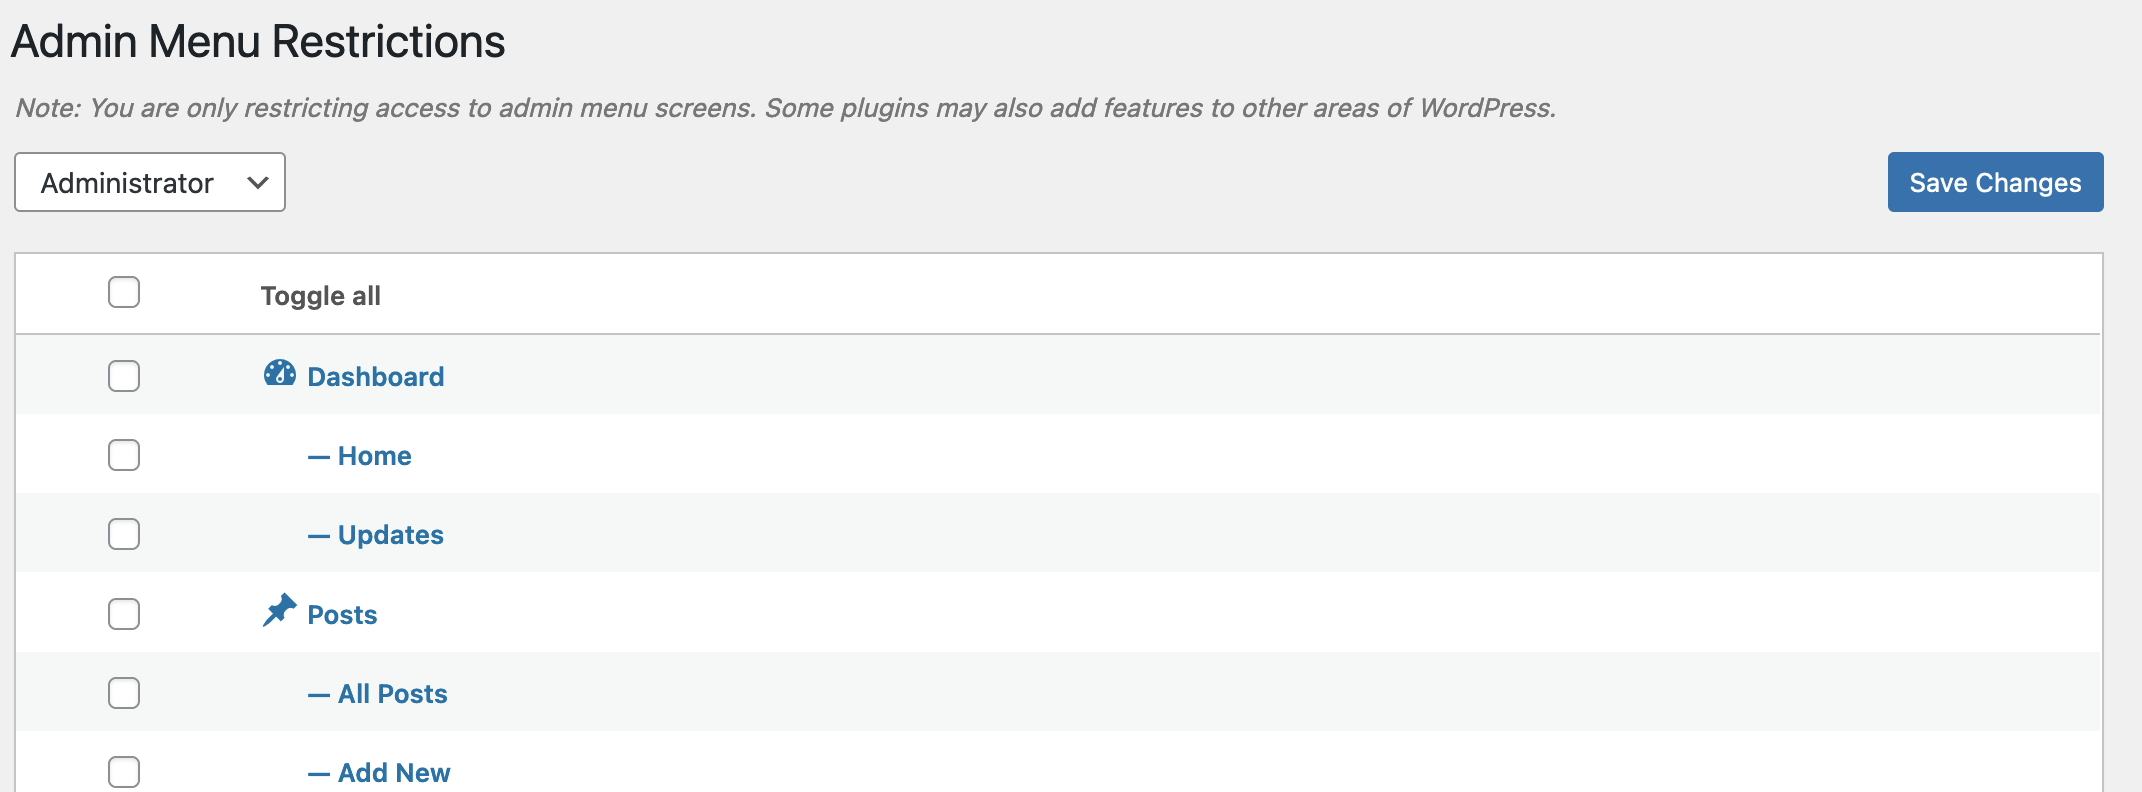Screen dimensions: 2142x792
Task: Enable the Add New restriction checkbox
Action: tap(124, 771)
